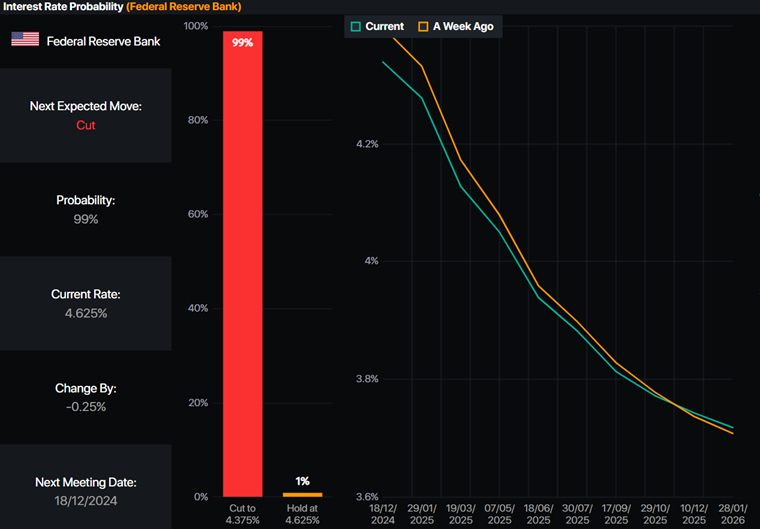Click the orange 1% hold bar
The image size is (760, 529).
(302, 494)
